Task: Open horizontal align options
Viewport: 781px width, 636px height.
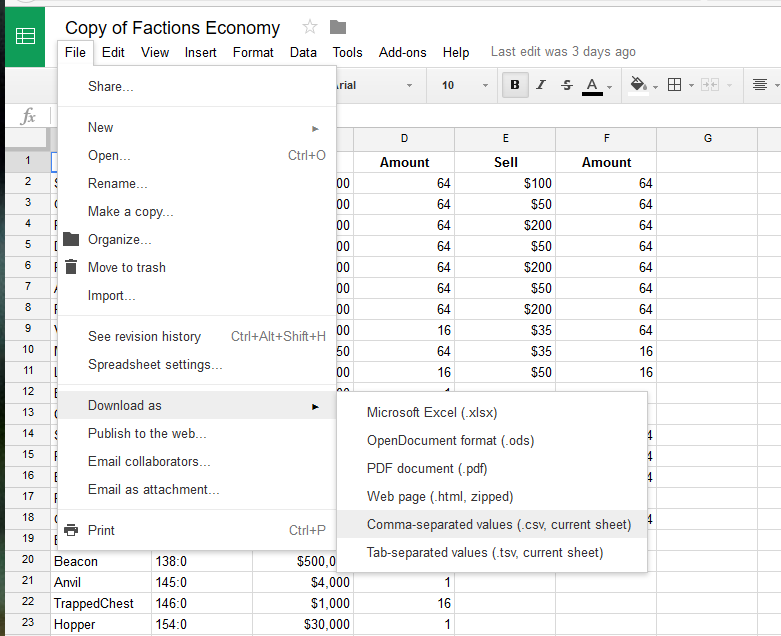Action: [x=760, y=85]
